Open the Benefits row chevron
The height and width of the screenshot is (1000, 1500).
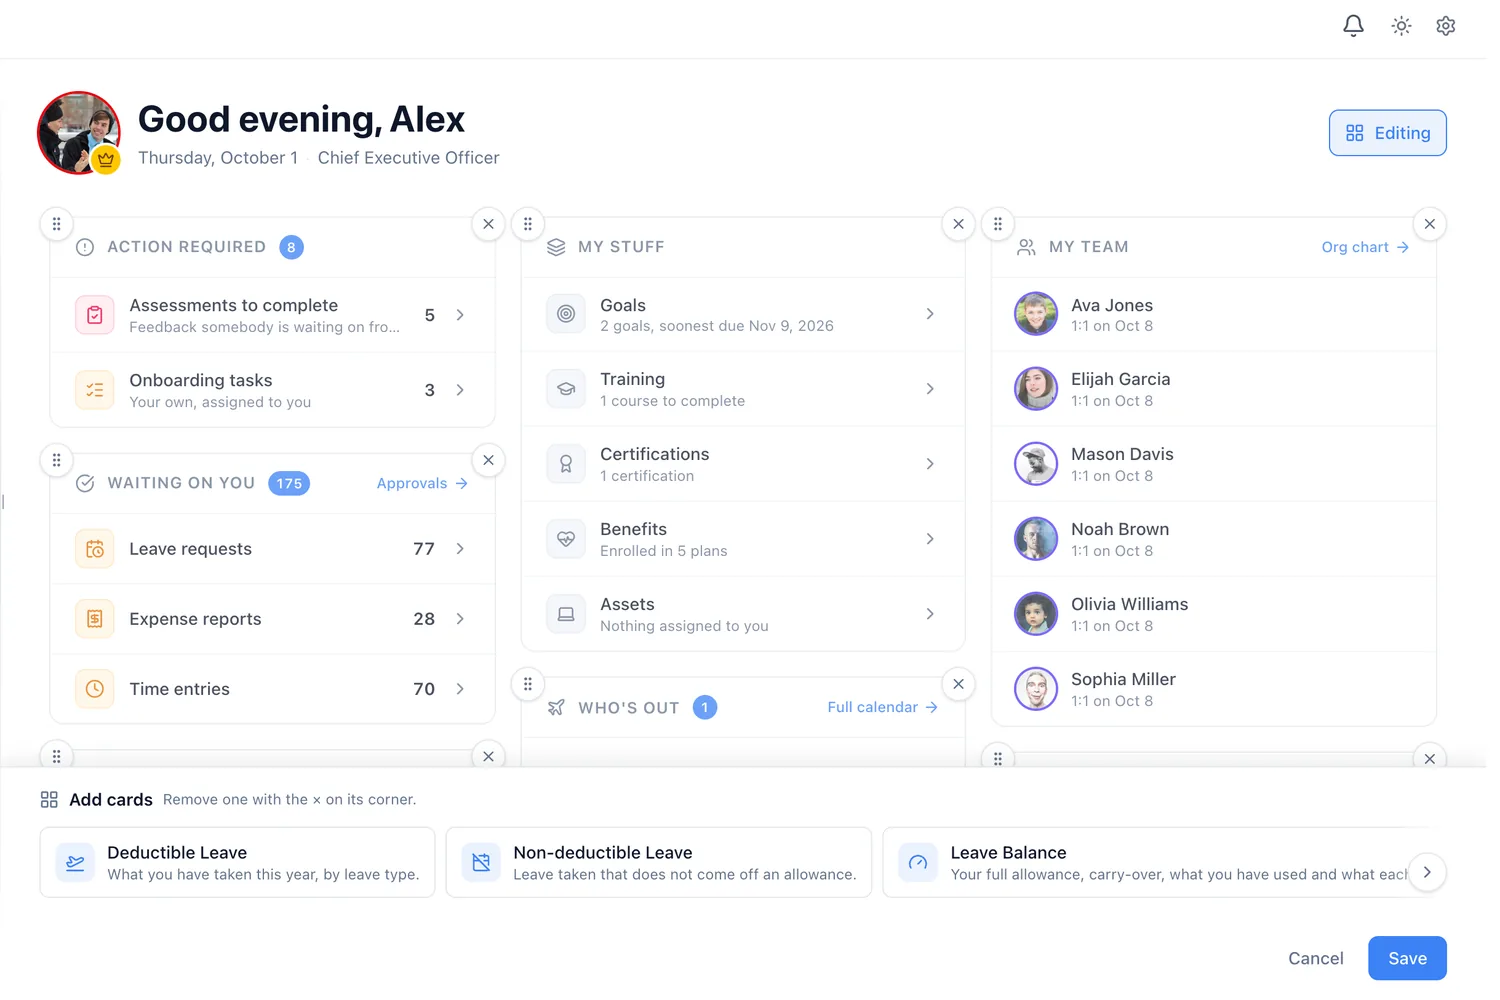pyautogui.click(x=930, y=539)
